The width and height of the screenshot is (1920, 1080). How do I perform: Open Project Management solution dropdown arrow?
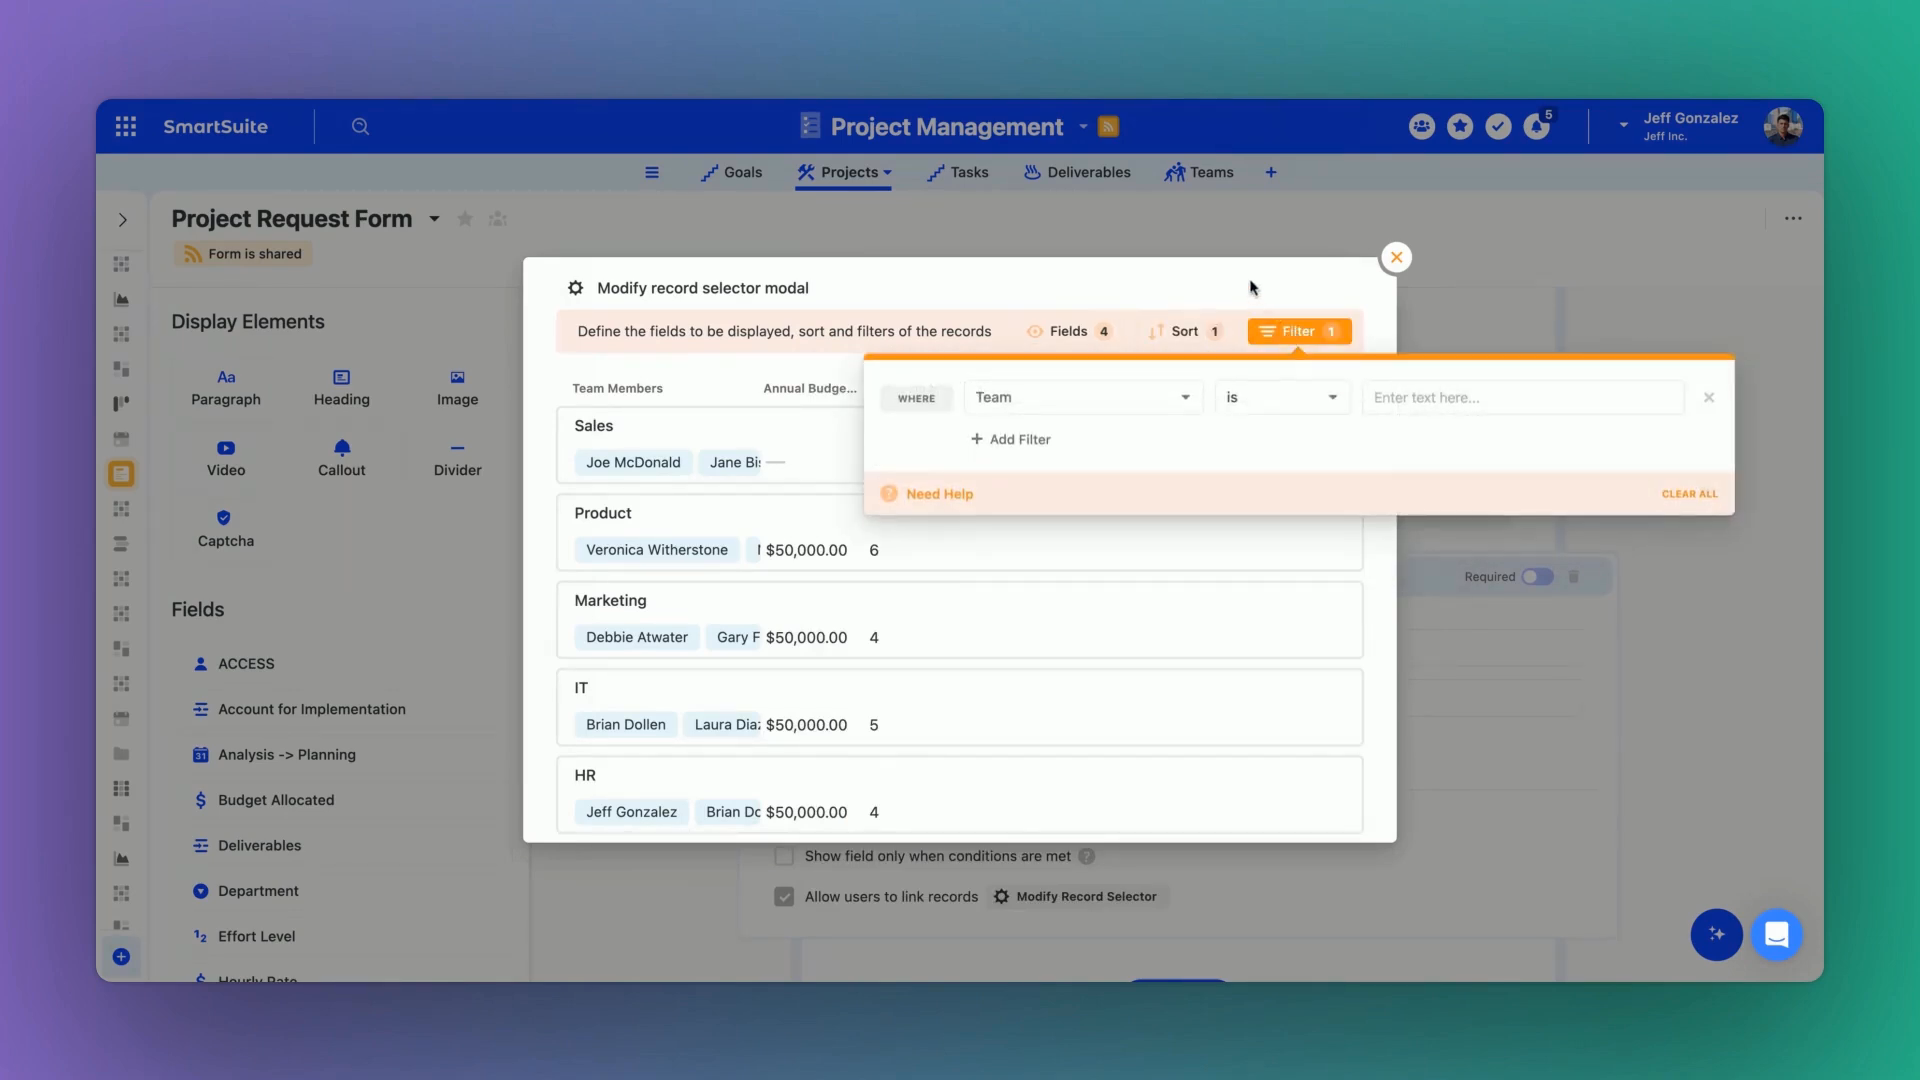1083,127
